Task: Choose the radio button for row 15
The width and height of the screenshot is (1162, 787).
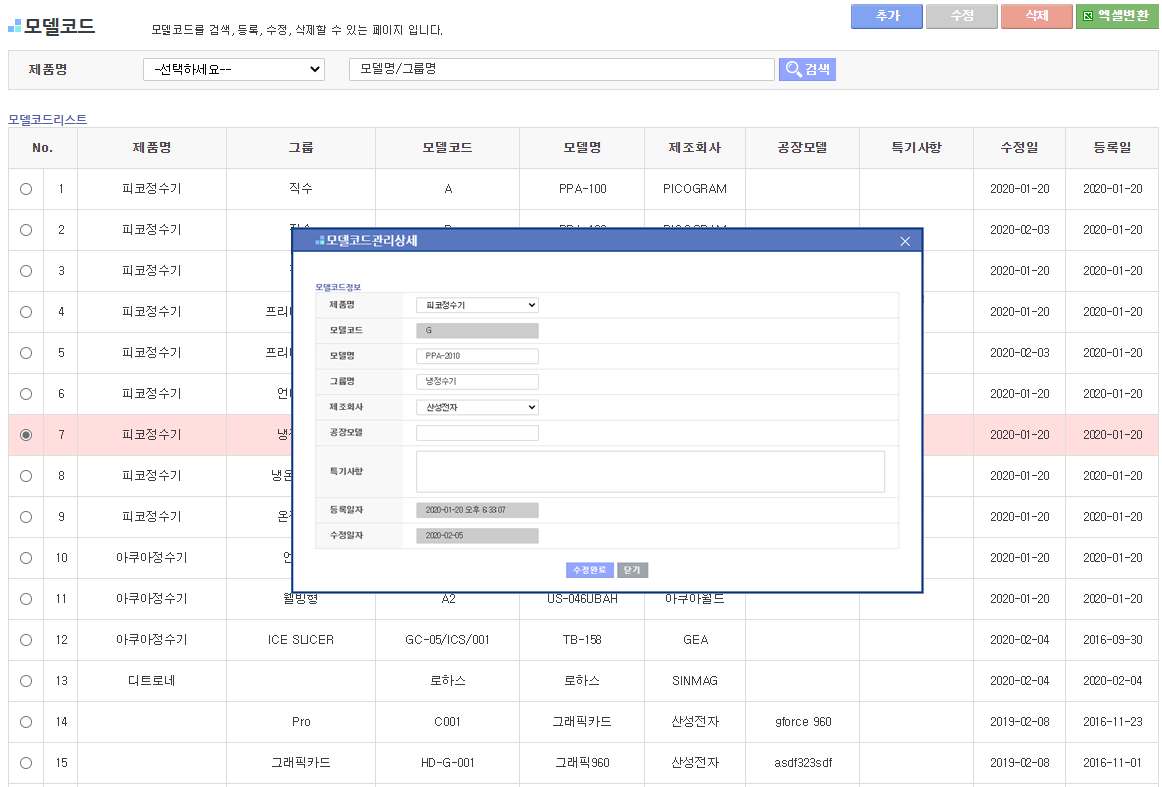Action: click(26, 763)
